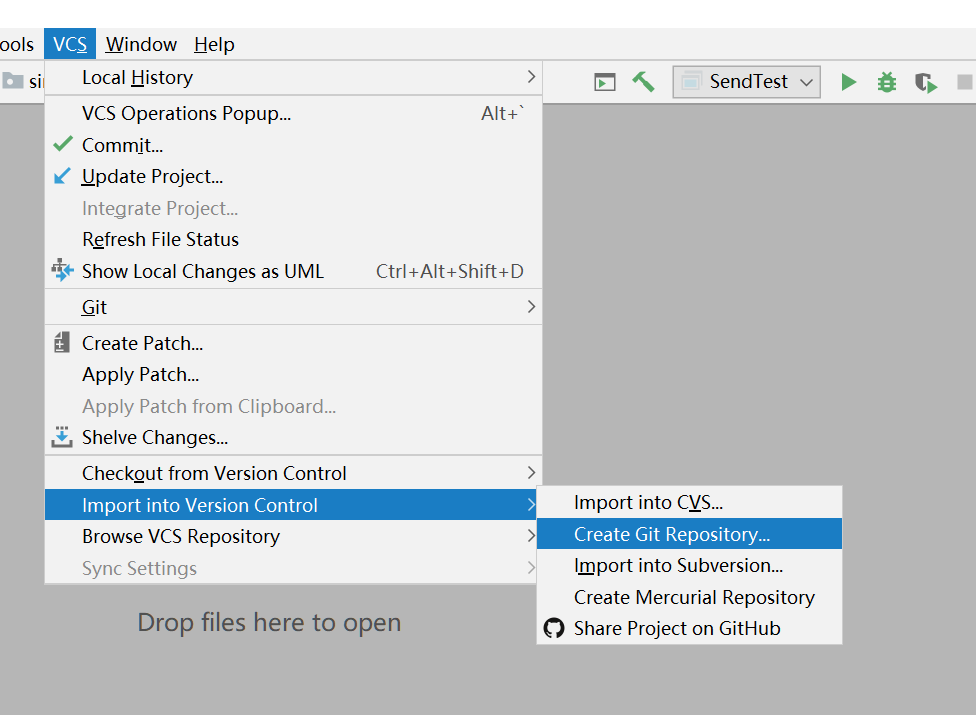Open the VCS menu
Screen dimensions: 976x715
point(70,44)
